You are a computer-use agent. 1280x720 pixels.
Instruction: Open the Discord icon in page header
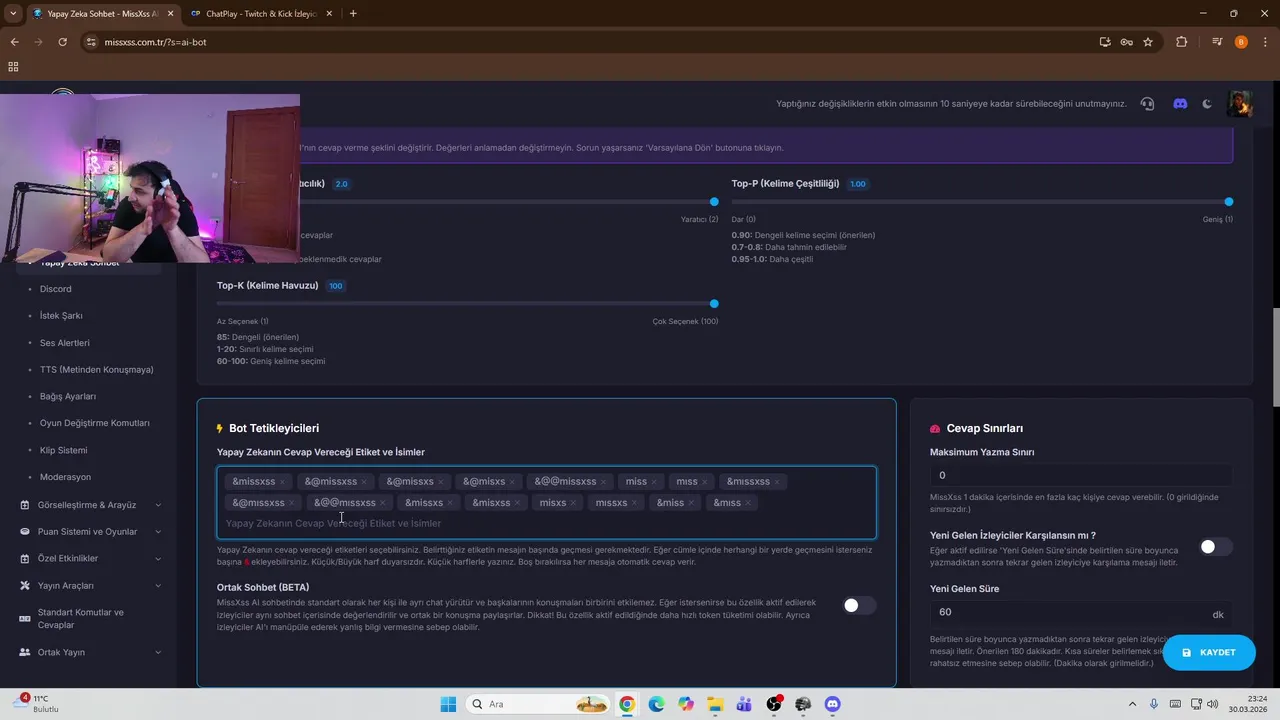coord(1180,104)
